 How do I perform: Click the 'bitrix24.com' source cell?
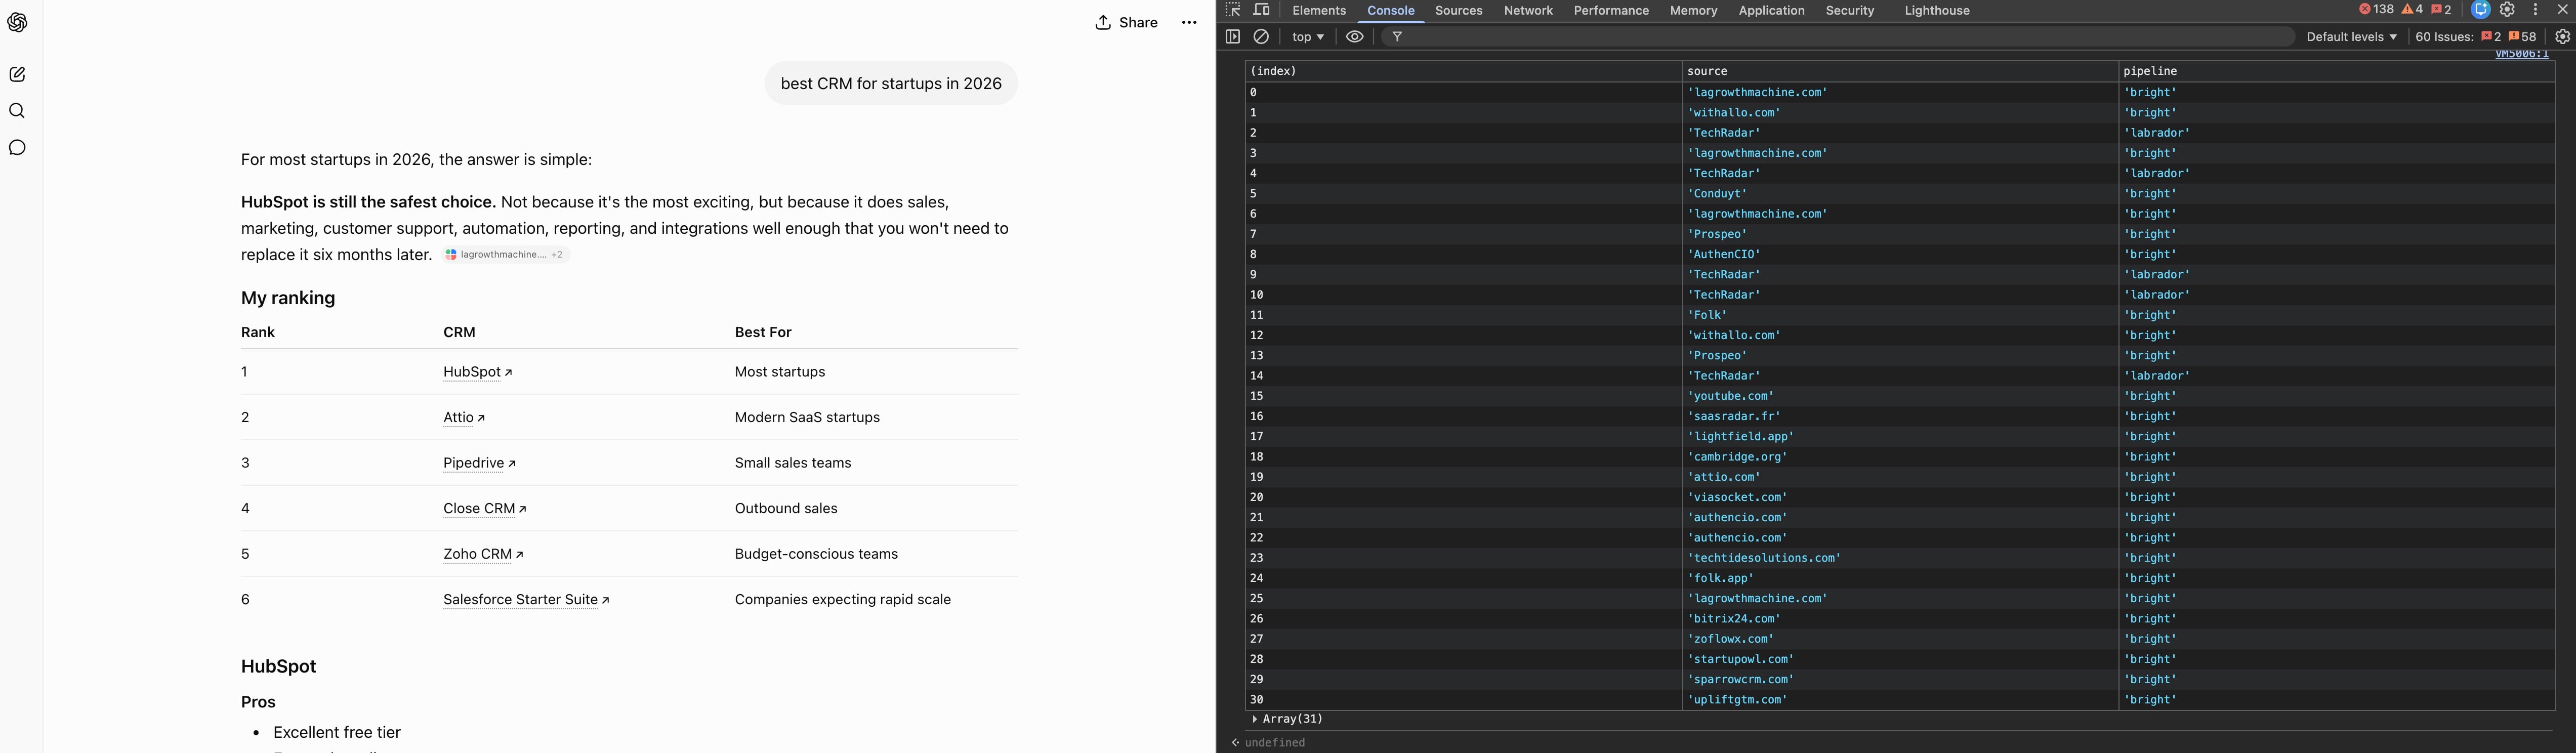click(1900, 618)
